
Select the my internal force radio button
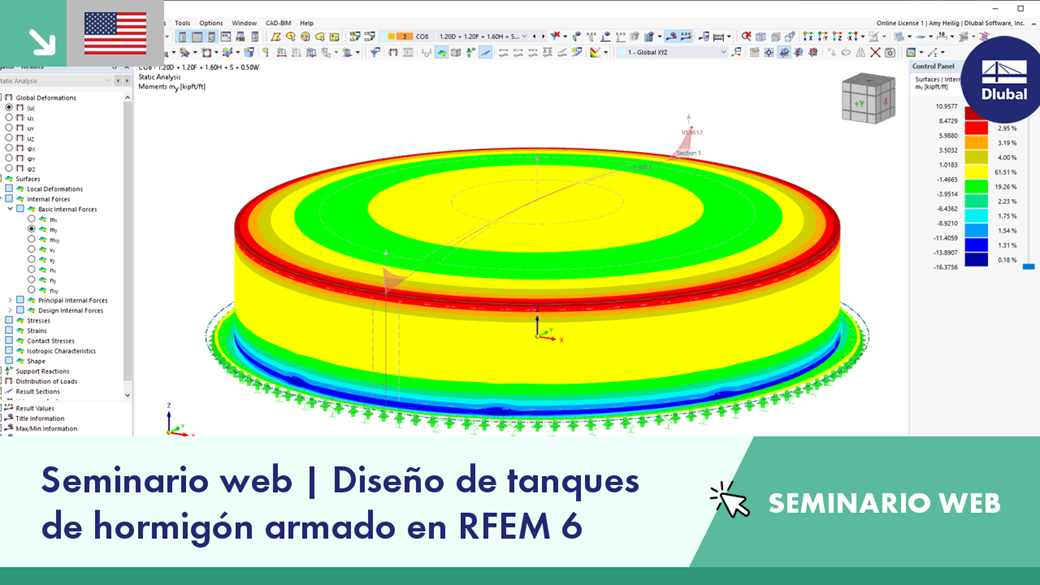point(31,229)
